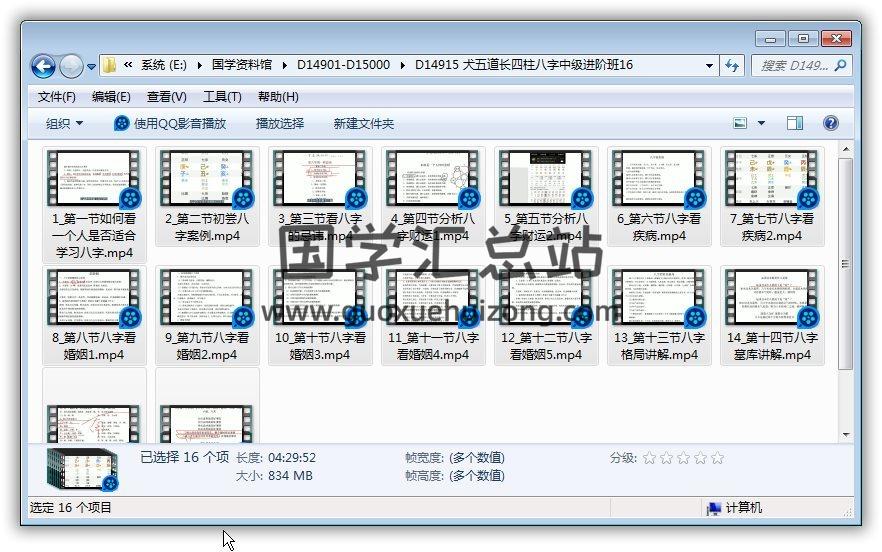The width and height of the screenshot is (882, 552).
Task: Click 选定 16 个项目 status bar text
Action: 71,508
